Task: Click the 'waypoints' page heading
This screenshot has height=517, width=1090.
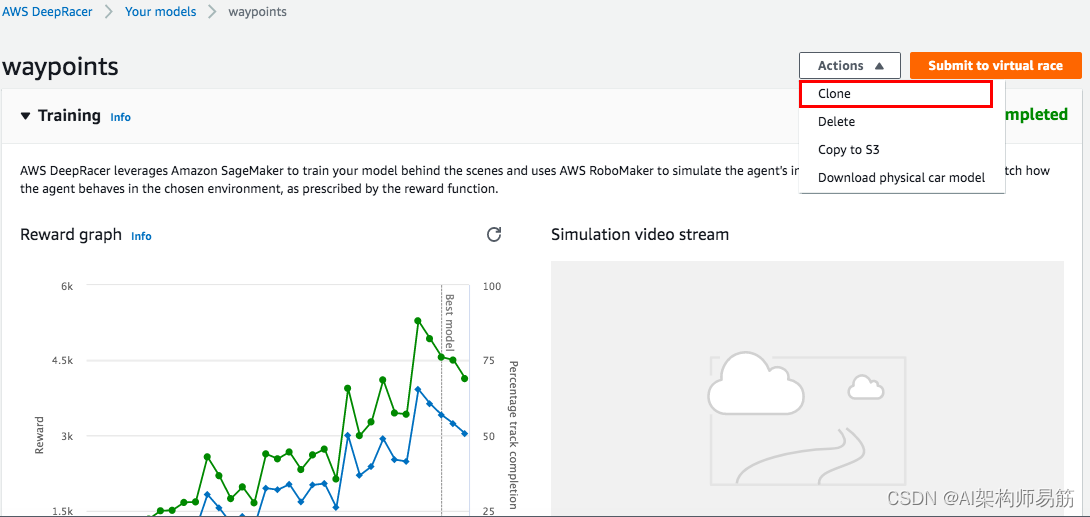Action: pos(60,66)
